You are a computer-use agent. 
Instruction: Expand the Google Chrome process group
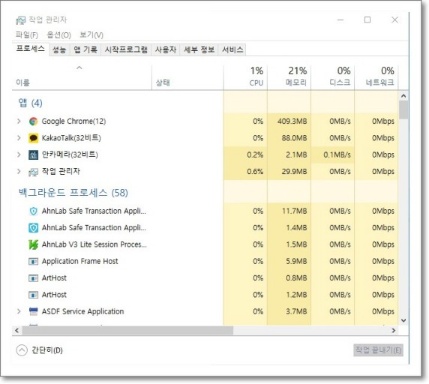click(19, 121)
